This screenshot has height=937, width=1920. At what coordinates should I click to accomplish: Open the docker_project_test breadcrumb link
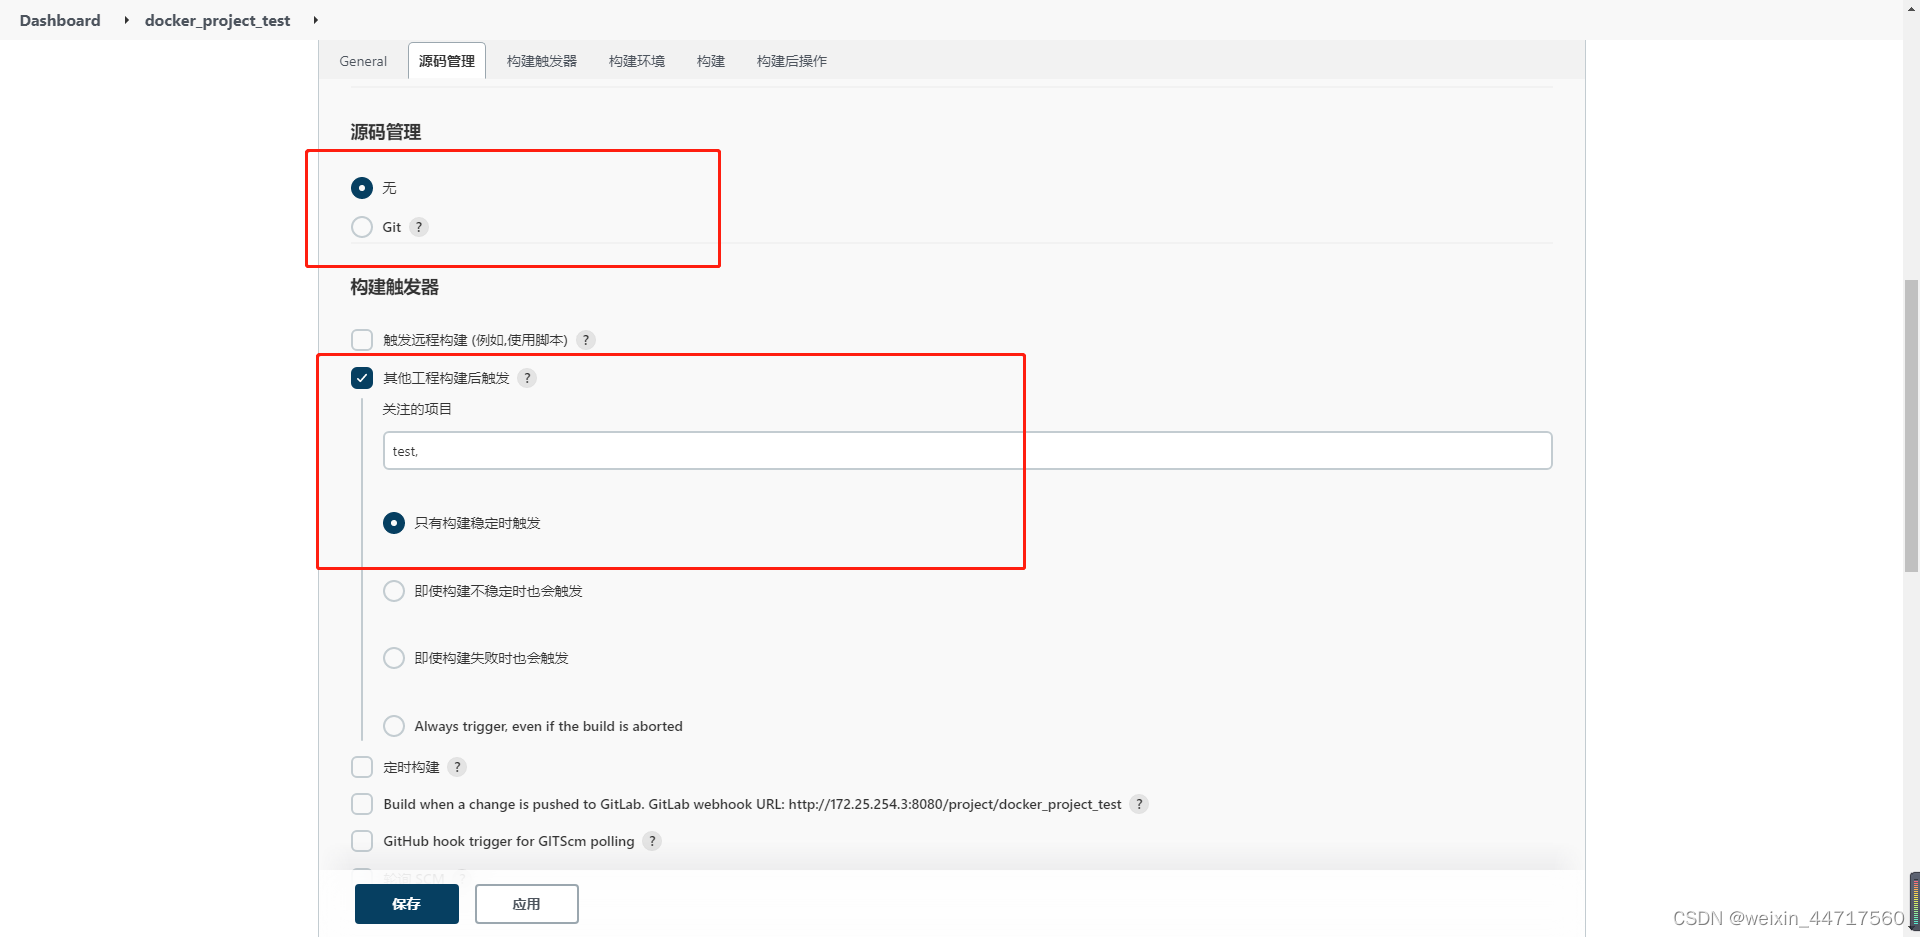coord(218,20)
